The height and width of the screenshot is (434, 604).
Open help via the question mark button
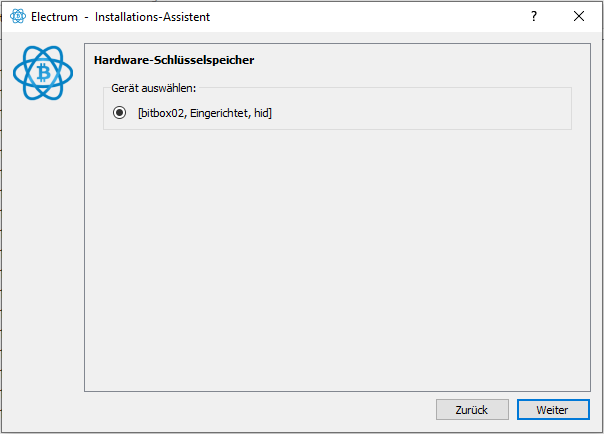pyautogui.click(x=534, y=16)
